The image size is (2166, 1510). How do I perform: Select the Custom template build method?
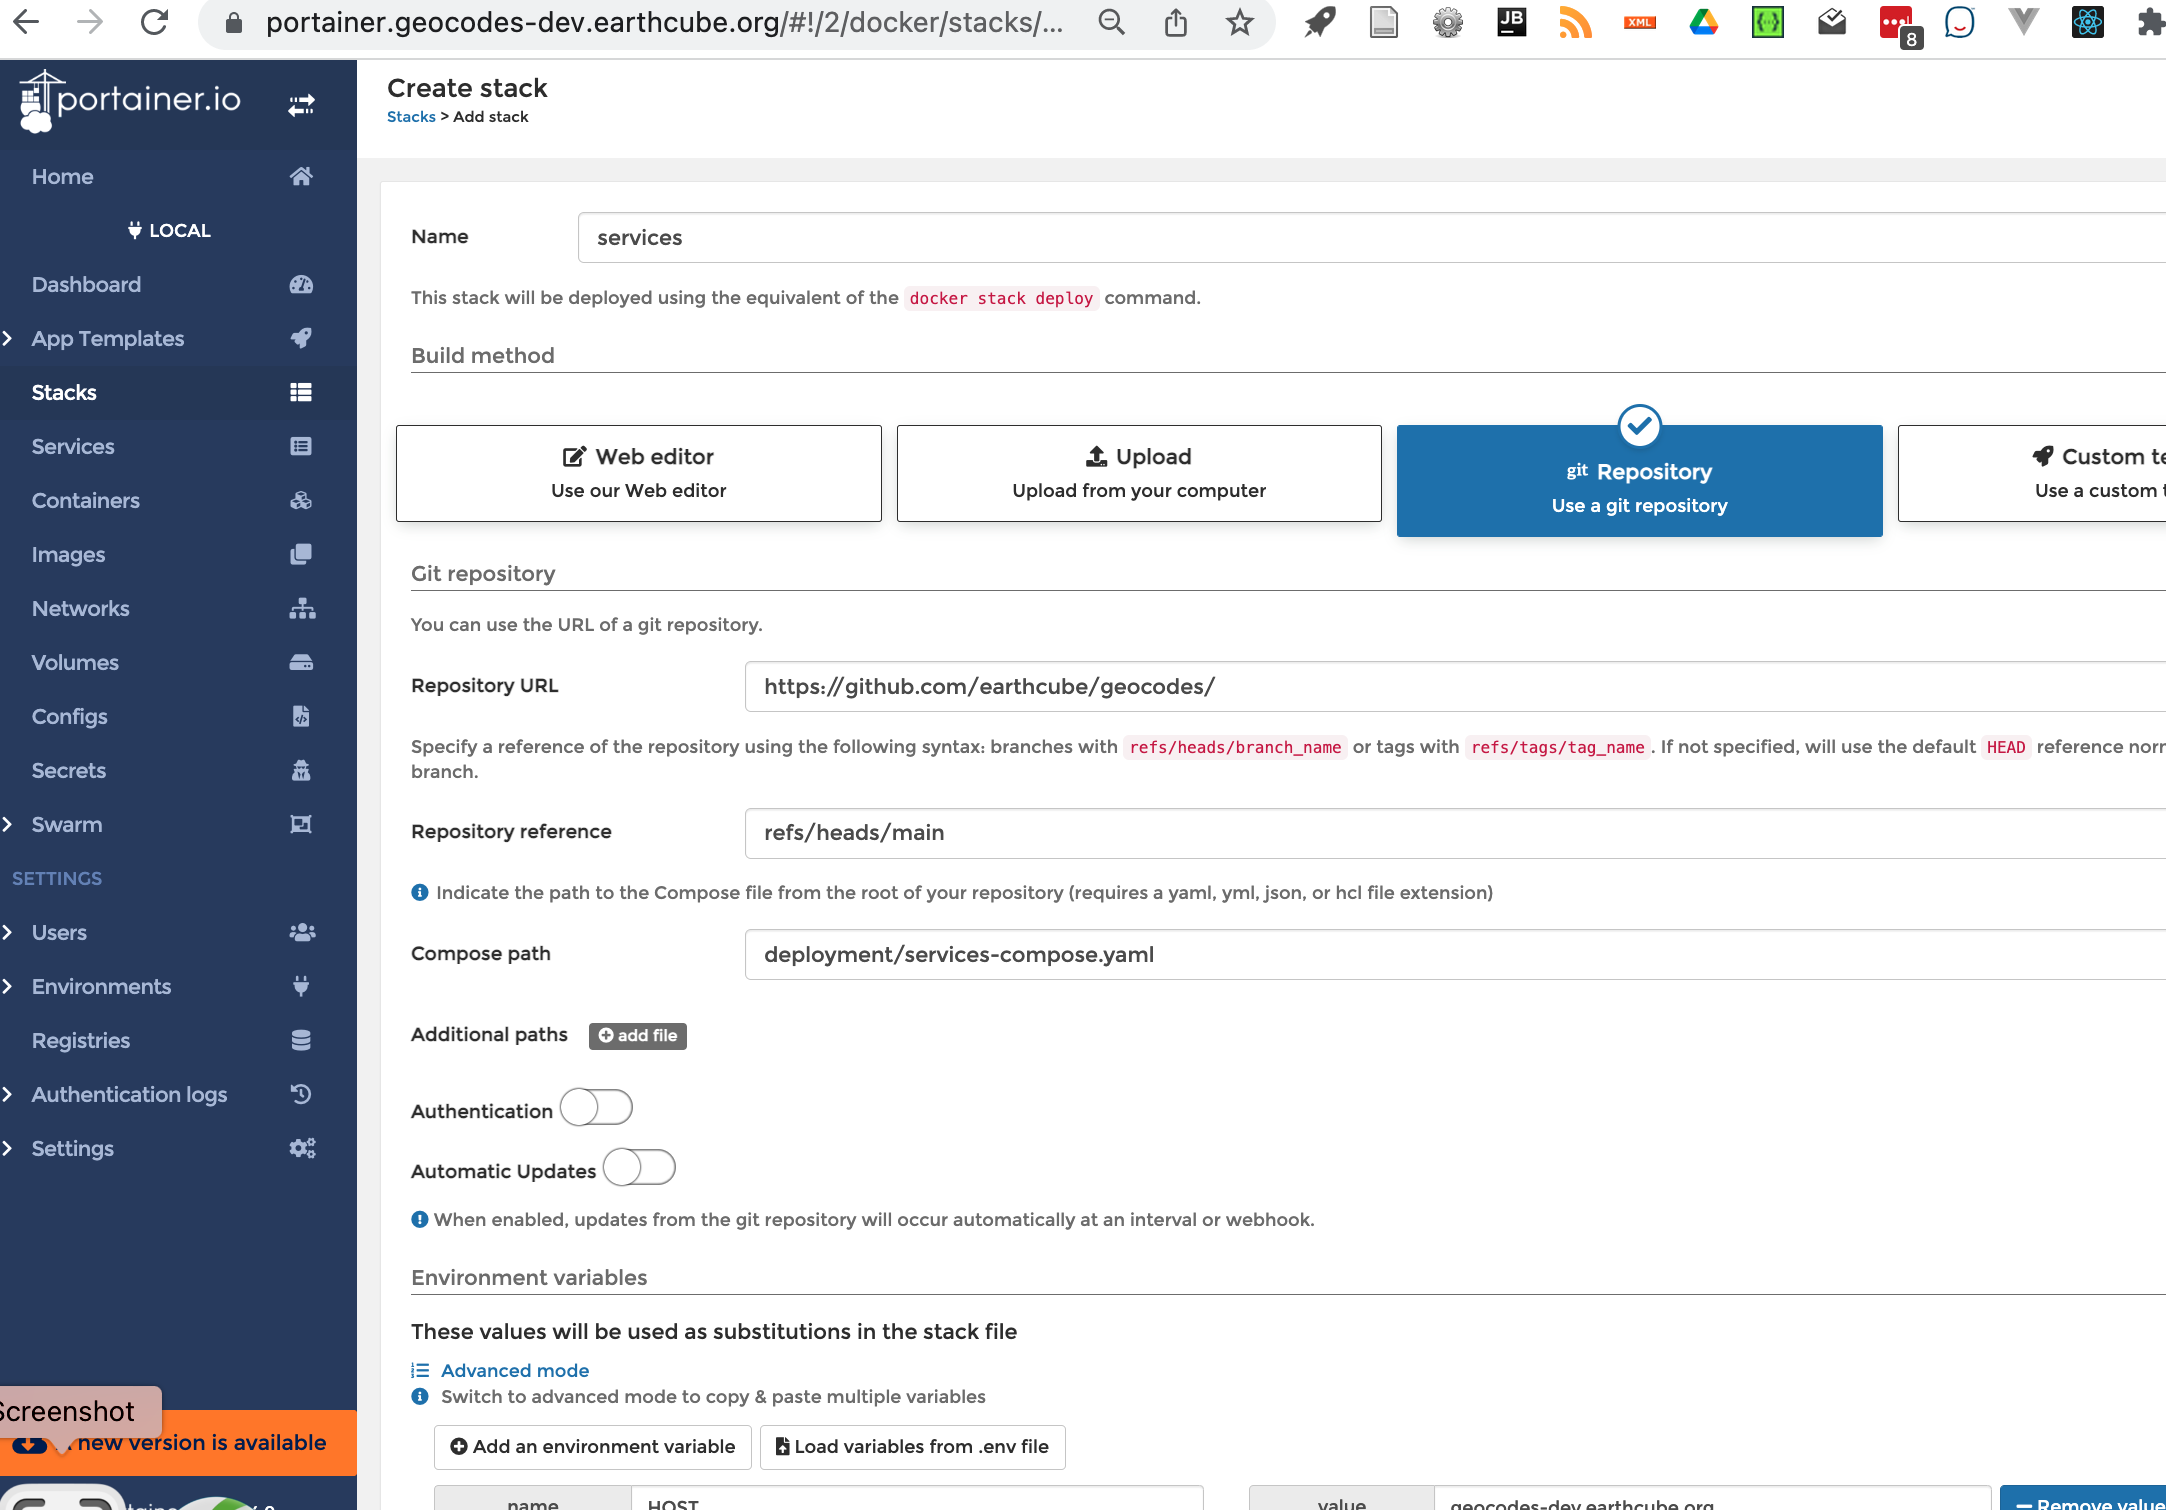[x=2032, y=473]
